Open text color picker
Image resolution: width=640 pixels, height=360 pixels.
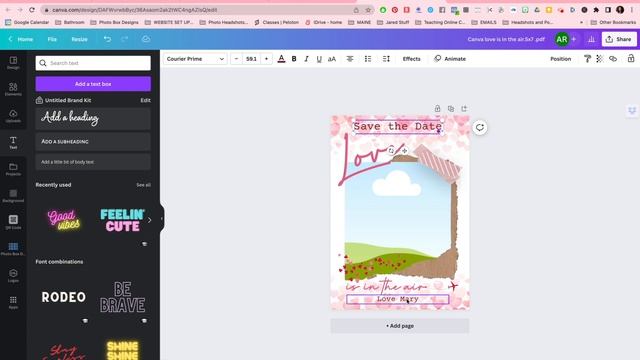click(281, 59)
